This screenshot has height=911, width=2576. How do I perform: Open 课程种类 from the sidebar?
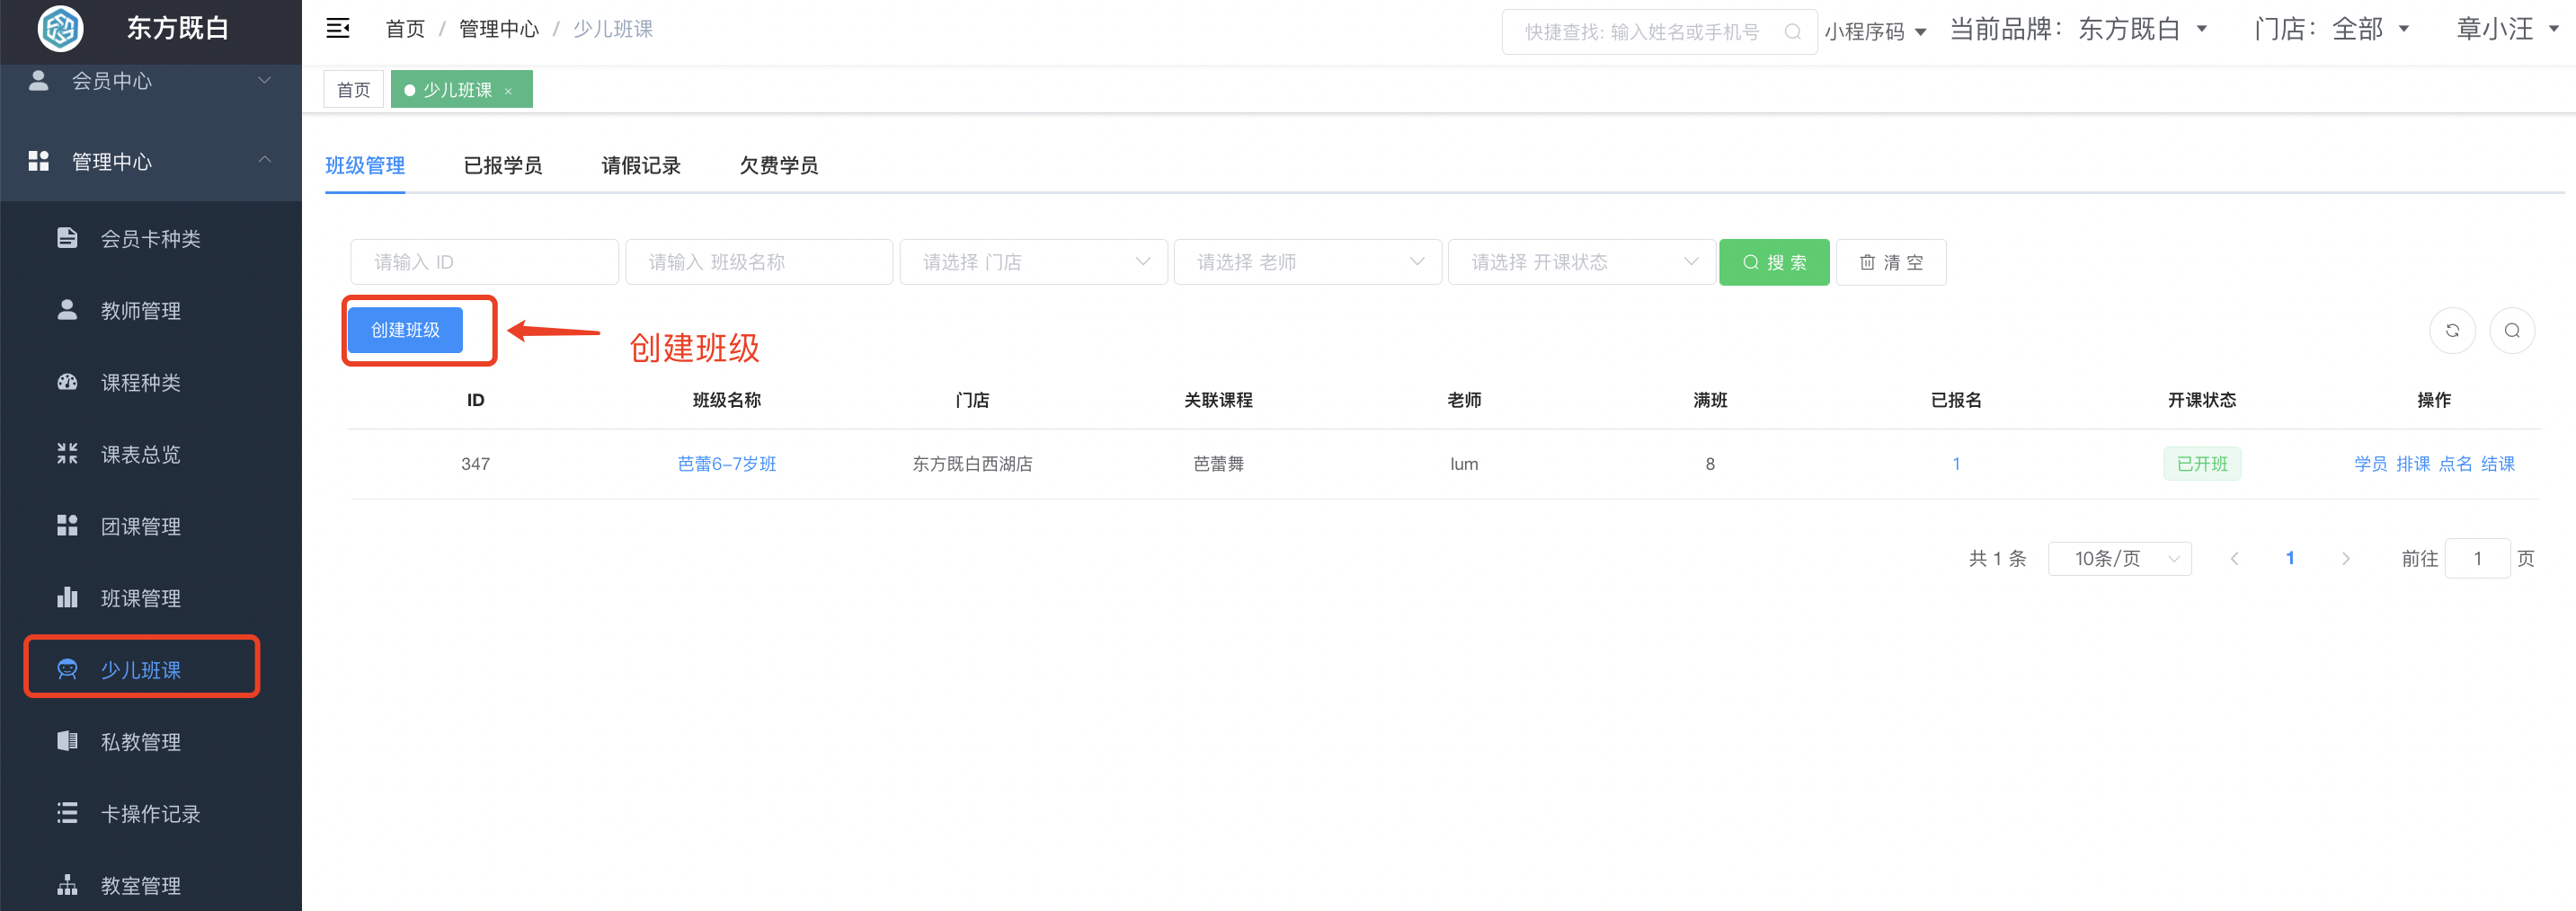coord(140,383)
